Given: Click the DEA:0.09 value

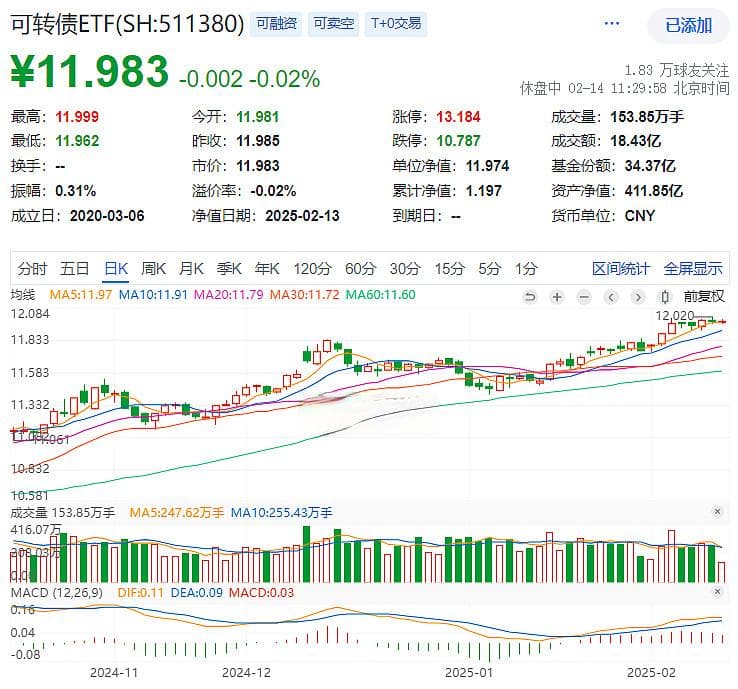Looking at the screenshot, I should click(x=196, y=593).
